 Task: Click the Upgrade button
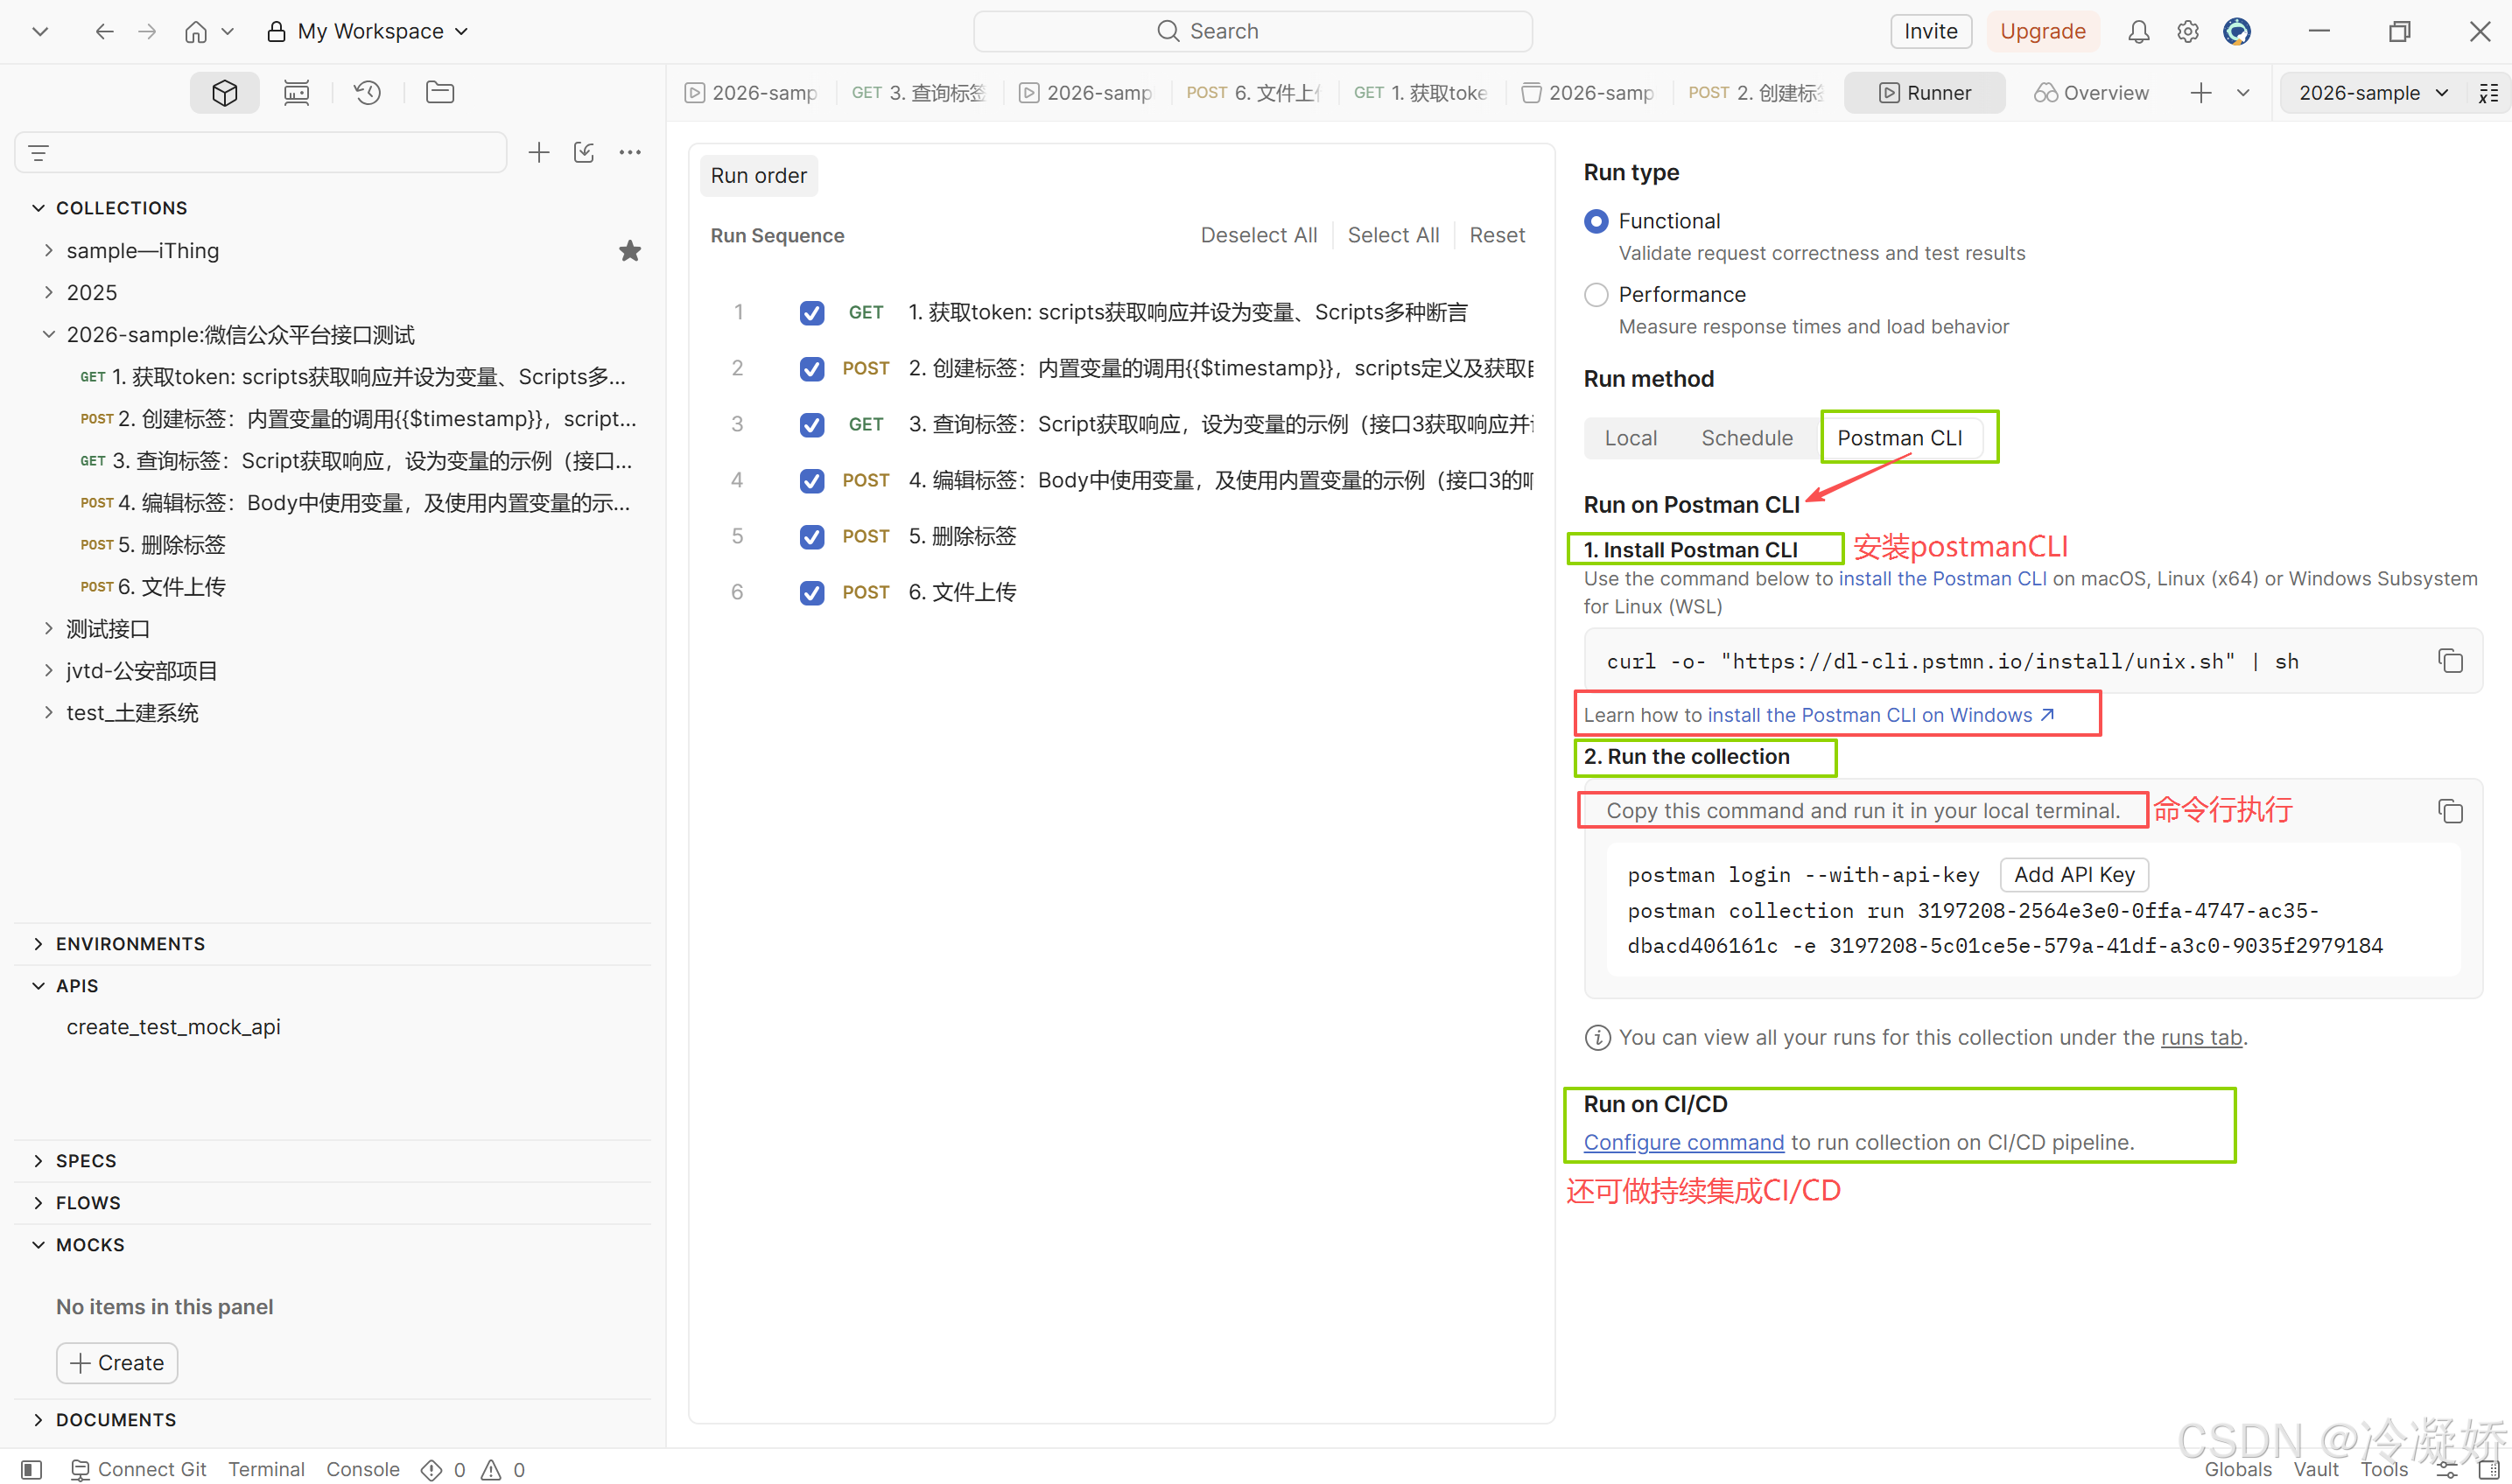pos(2042,32)
